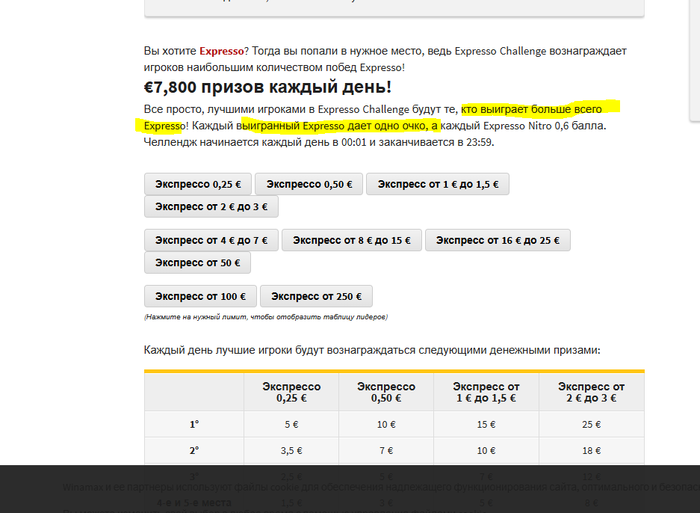This screenshot has width=700, height=513.
Task: Open the red Expresso link
Action: [221, 51]
